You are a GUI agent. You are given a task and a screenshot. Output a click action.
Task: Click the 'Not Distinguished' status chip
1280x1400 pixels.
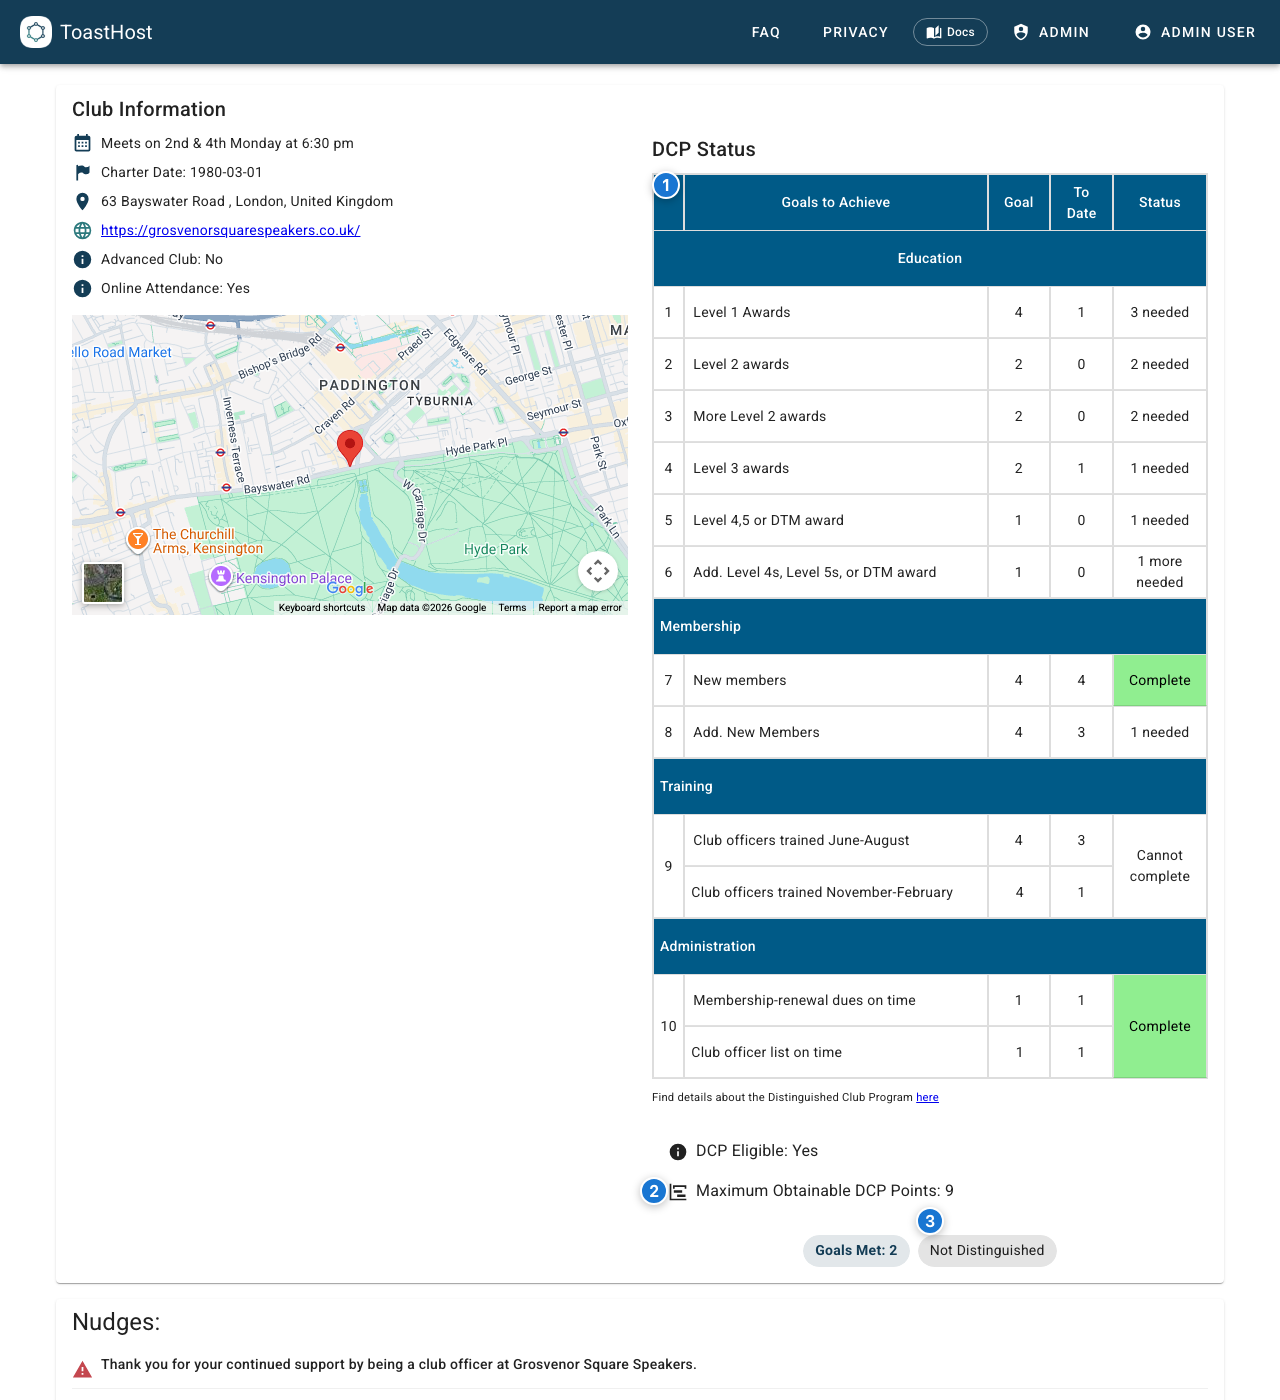point(987,1250)
